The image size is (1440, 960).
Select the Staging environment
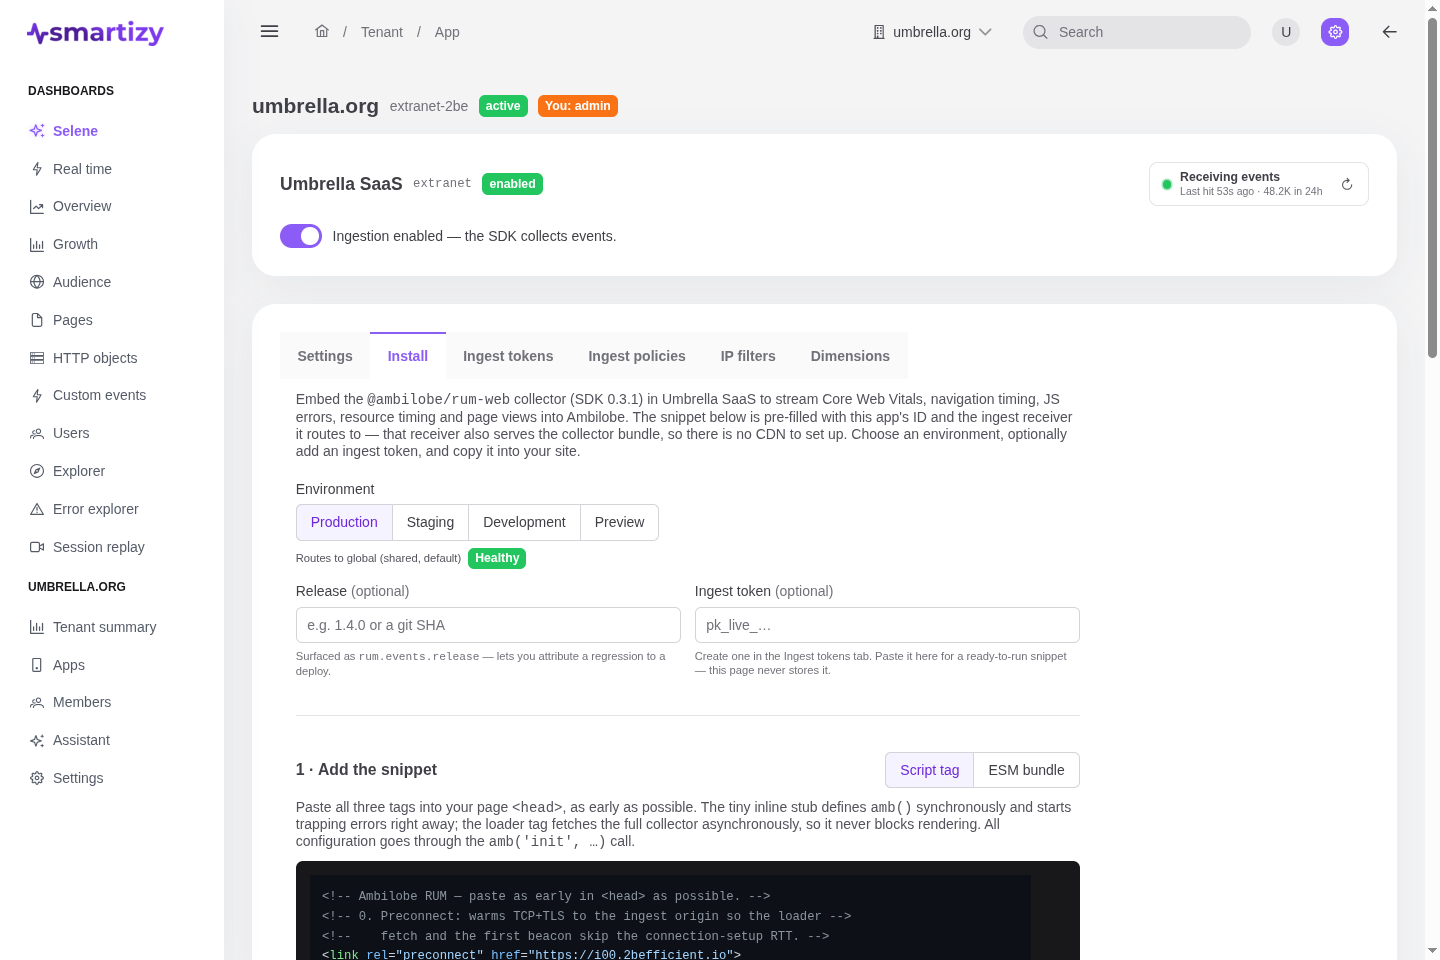[430, 522]
